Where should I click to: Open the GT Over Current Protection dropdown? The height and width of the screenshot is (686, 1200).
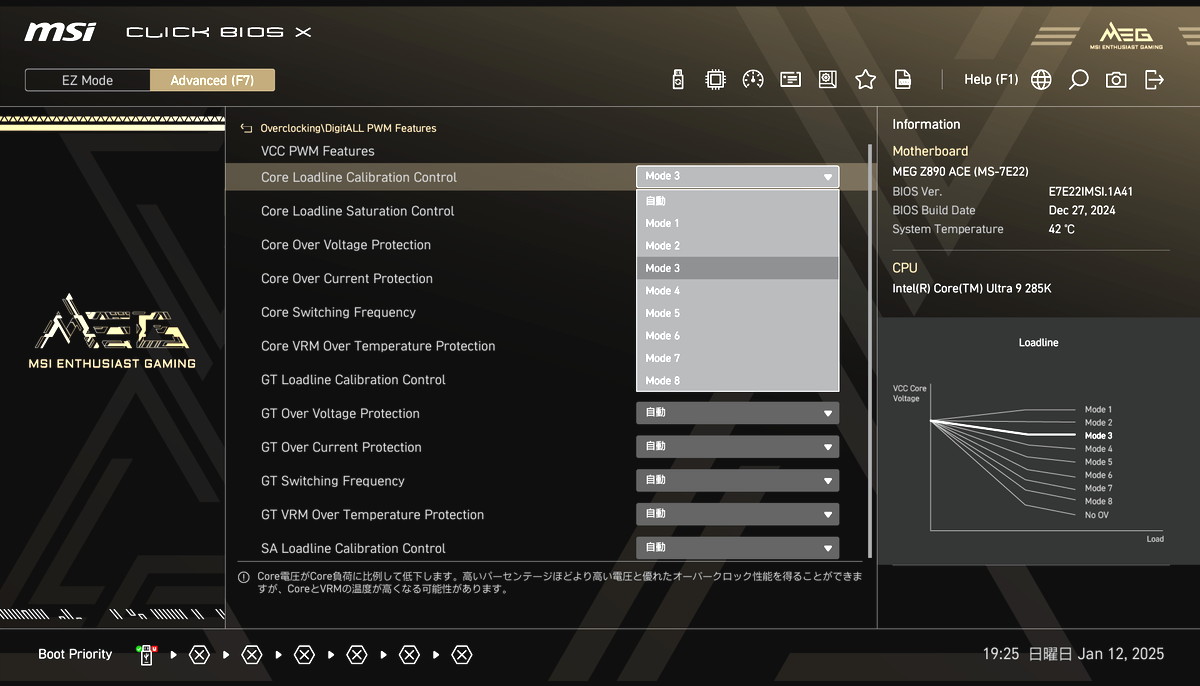click(x=738, y=447)
